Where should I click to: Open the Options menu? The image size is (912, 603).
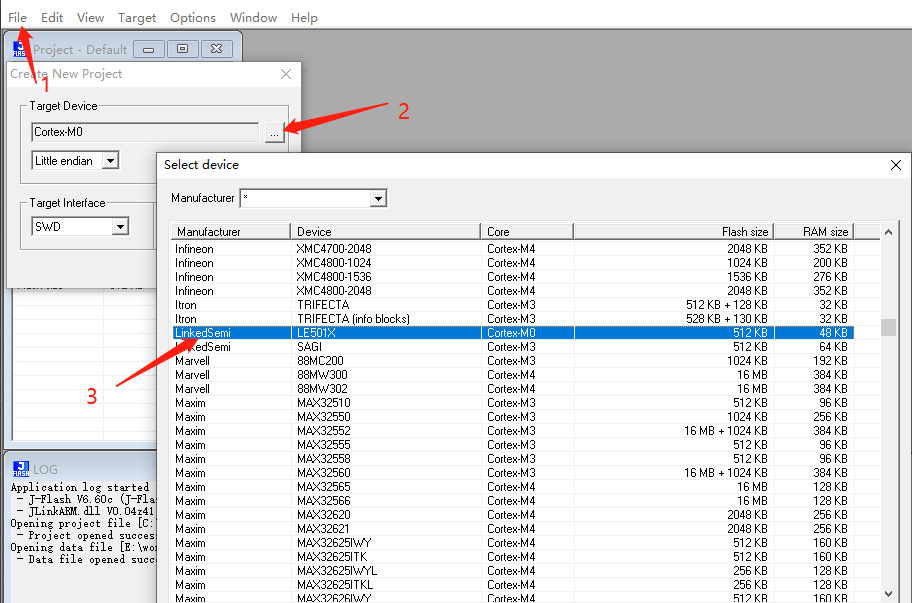193,17
